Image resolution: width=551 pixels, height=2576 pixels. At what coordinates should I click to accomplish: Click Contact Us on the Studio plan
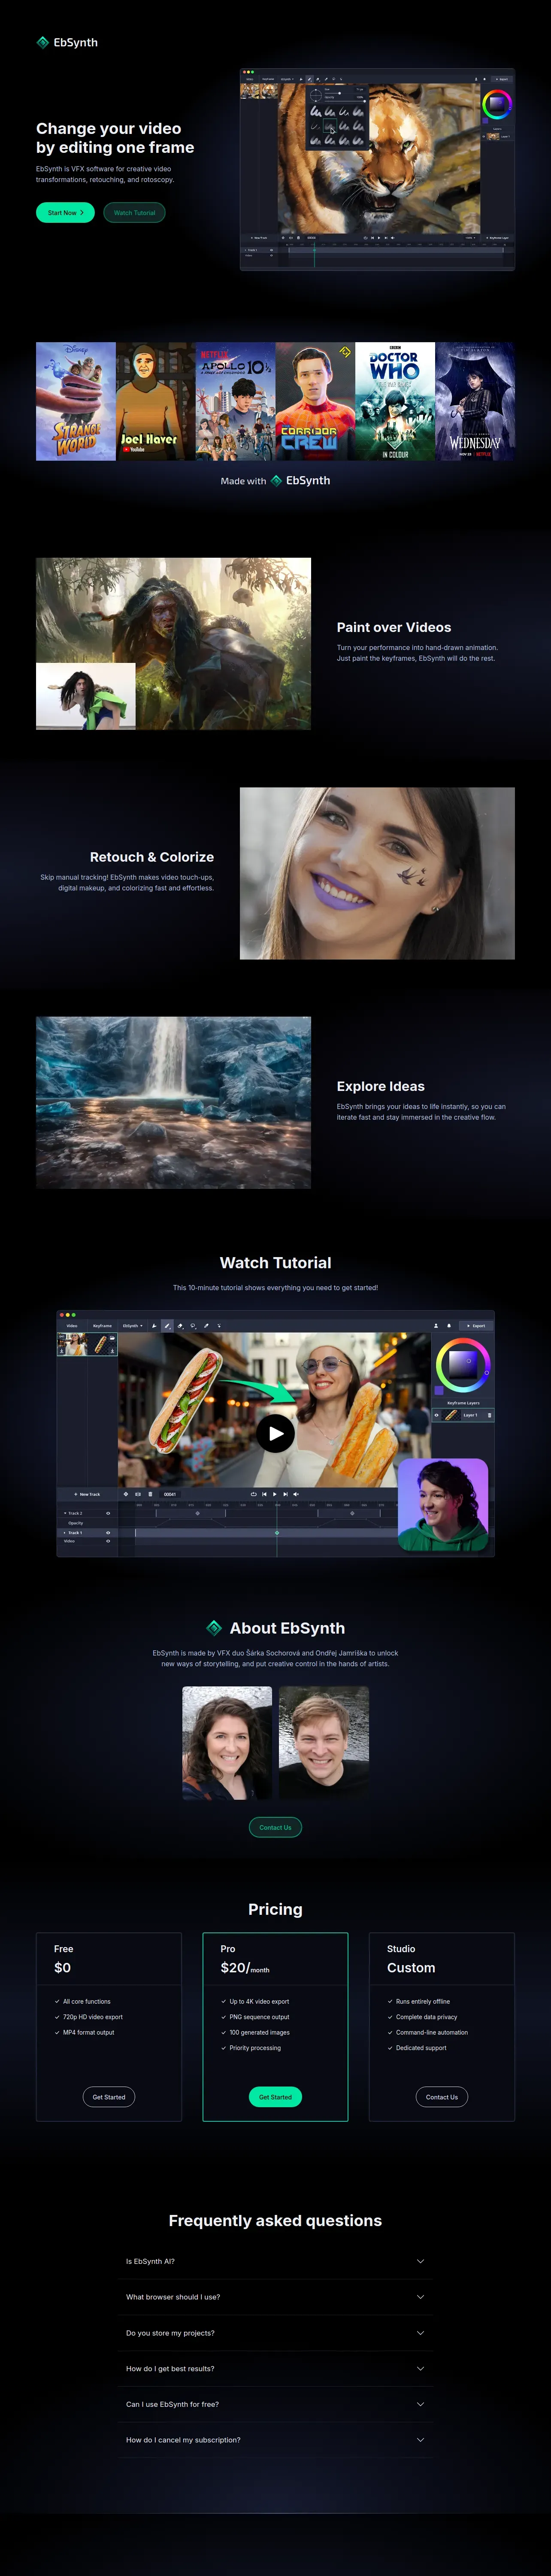pyautogui.click(x=442, y=2096)
